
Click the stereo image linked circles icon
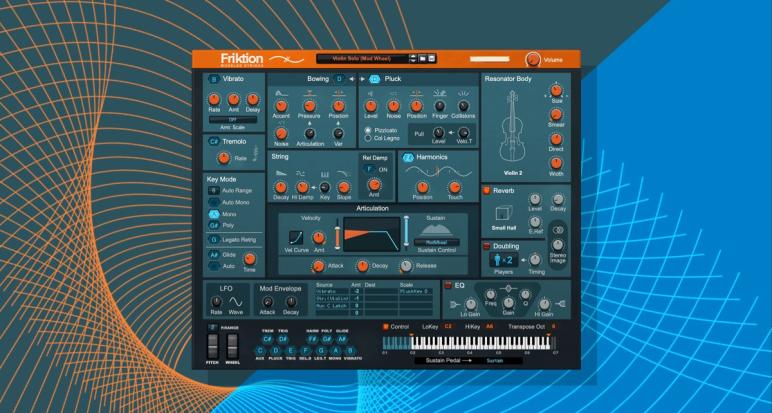[x=558, y=230]
